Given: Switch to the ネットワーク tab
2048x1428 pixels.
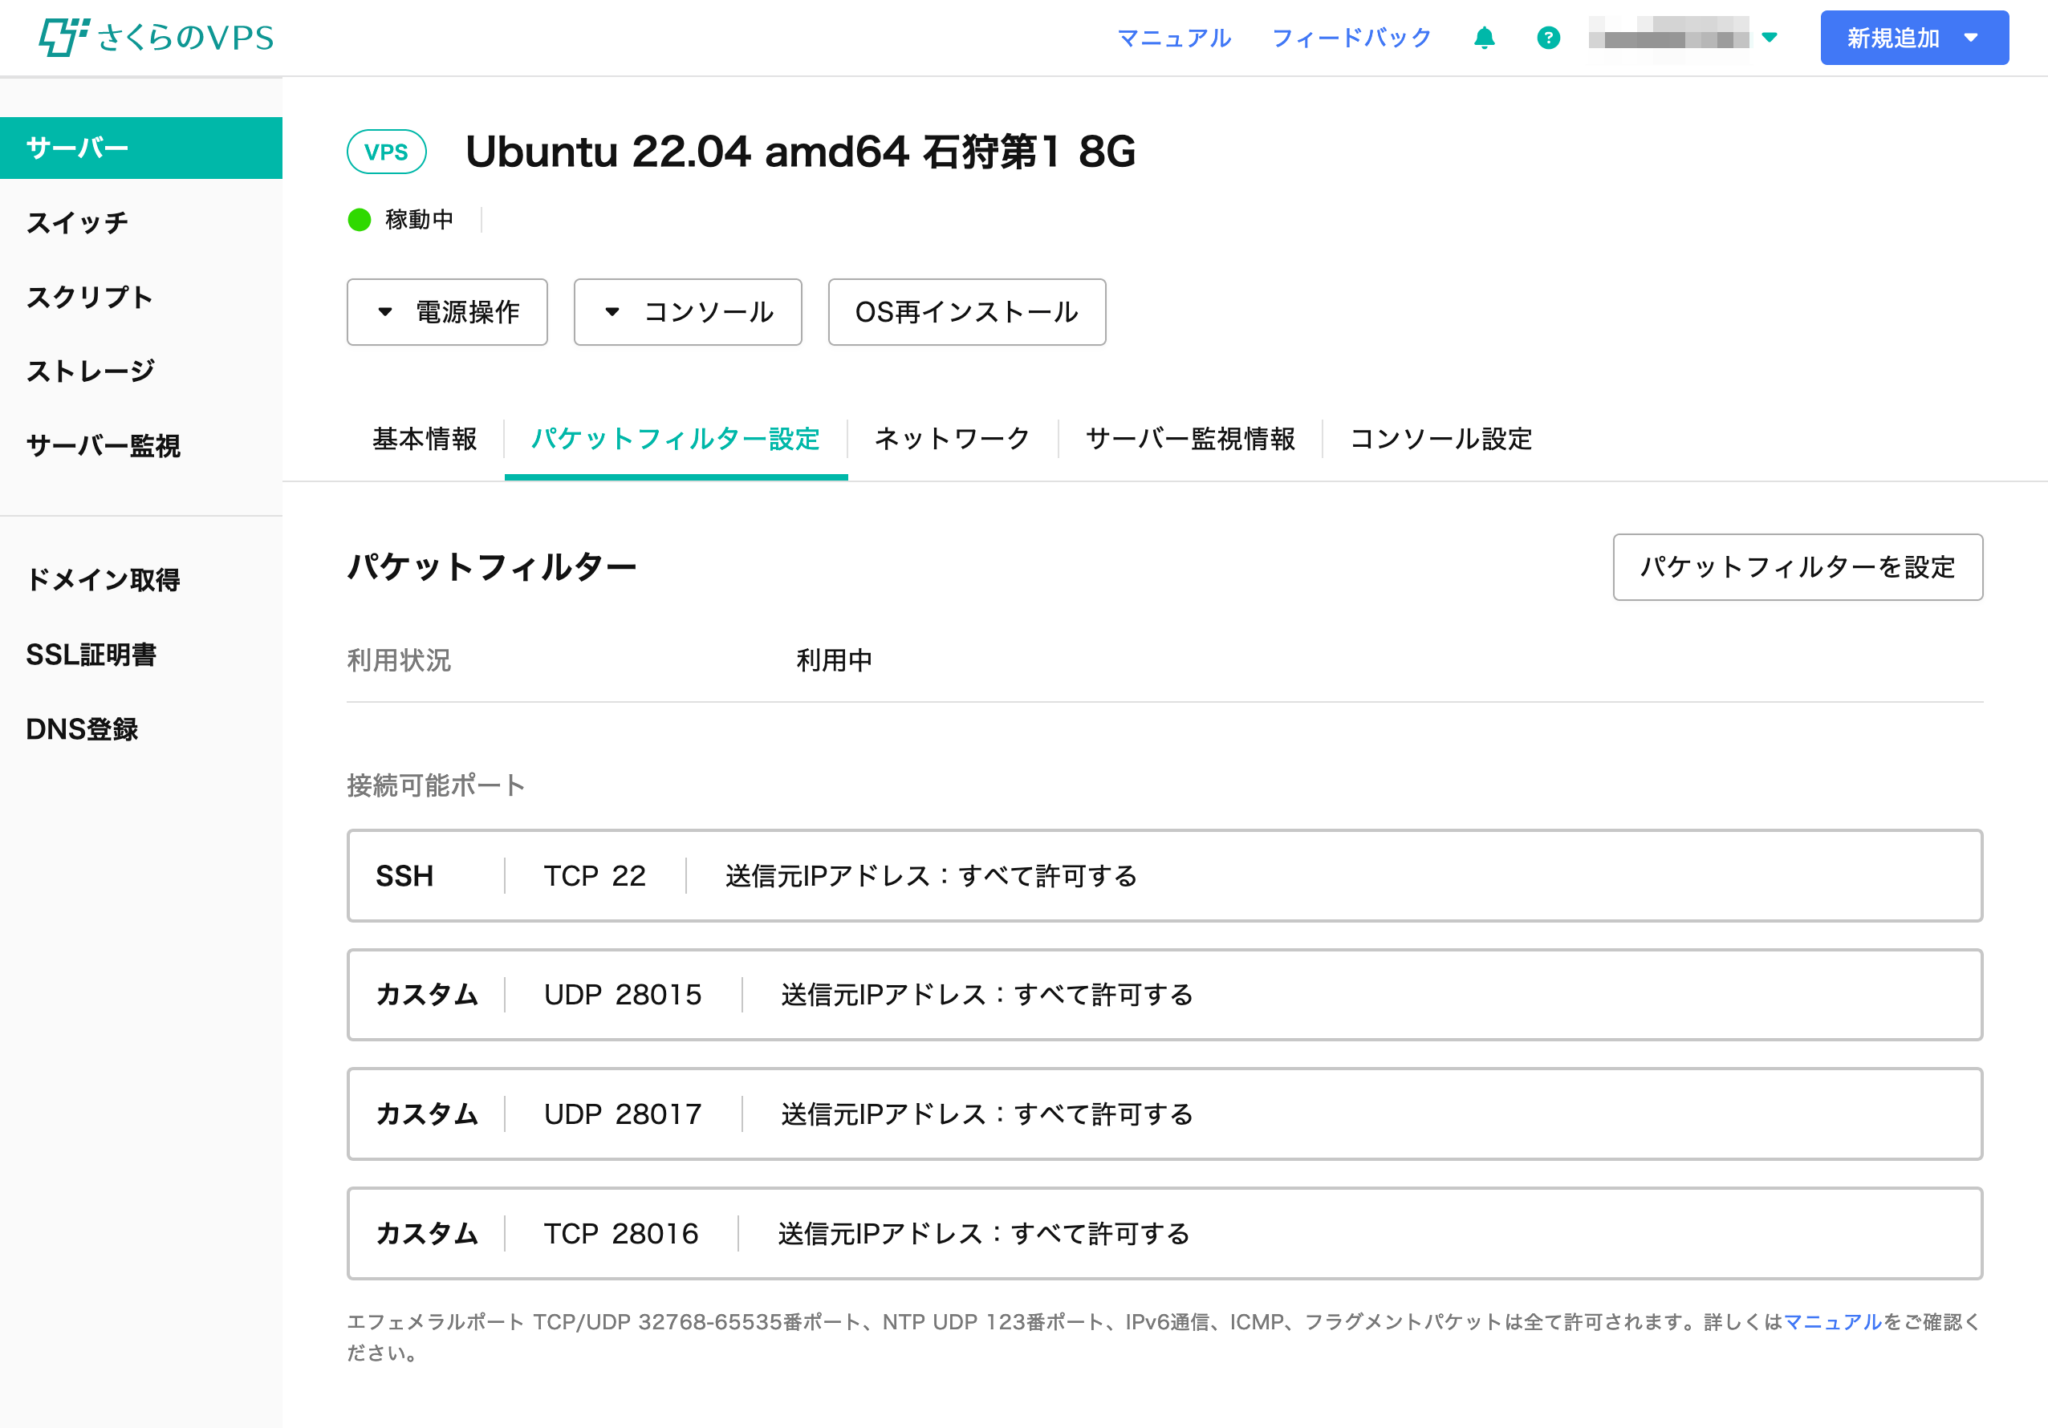Looking at the screenshot, I should click(951, 439).
